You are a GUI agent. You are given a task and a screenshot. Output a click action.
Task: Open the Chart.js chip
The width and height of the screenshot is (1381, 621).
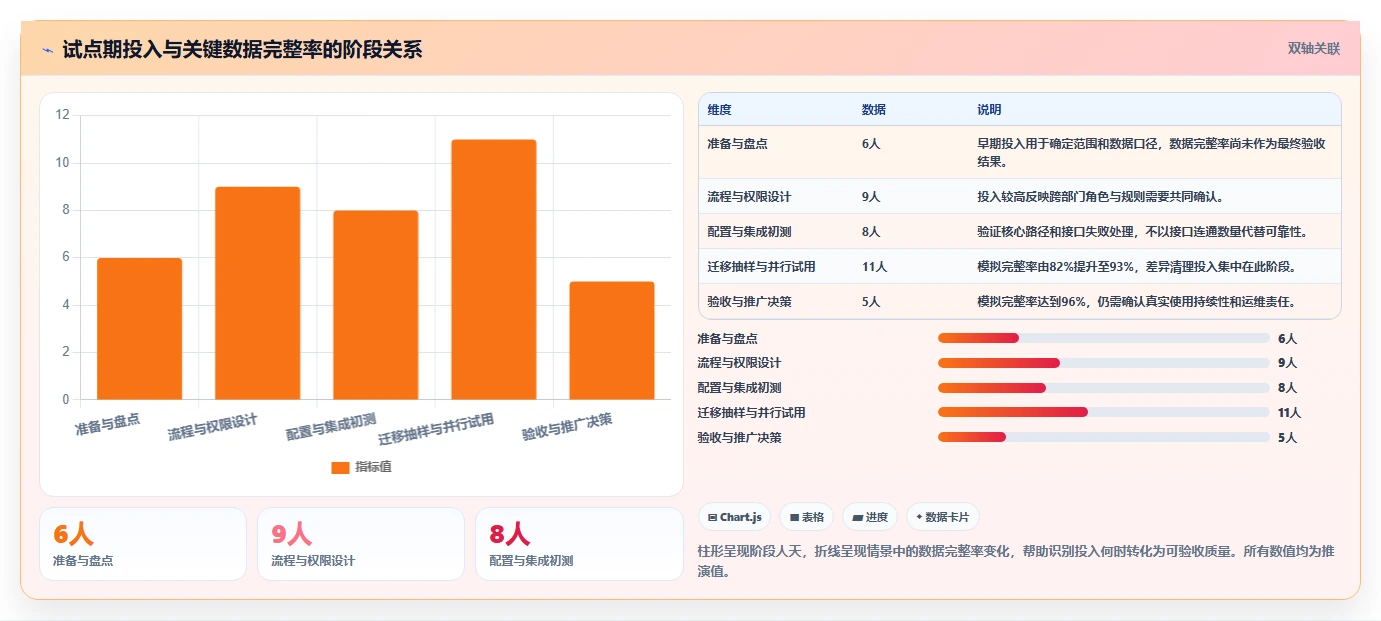coord(734,517)
